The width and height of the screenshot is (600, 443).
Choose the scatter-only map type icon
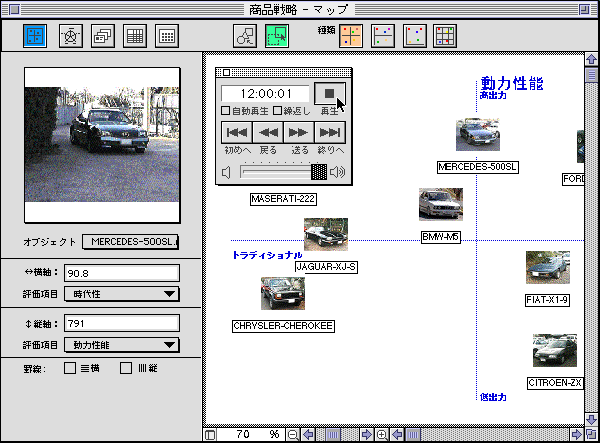(415, 36)
